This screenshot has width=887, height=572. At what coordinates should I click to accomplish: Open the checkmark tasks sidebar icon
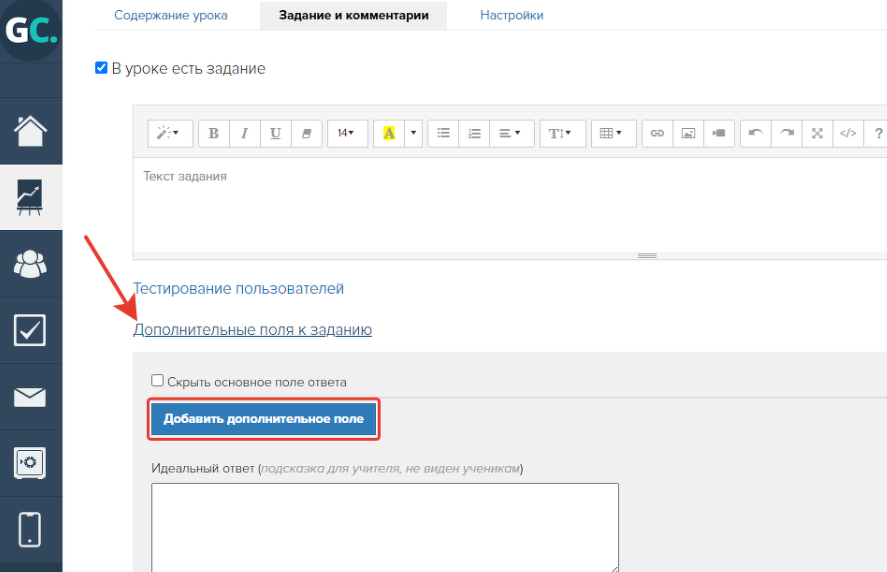point(31,330)
